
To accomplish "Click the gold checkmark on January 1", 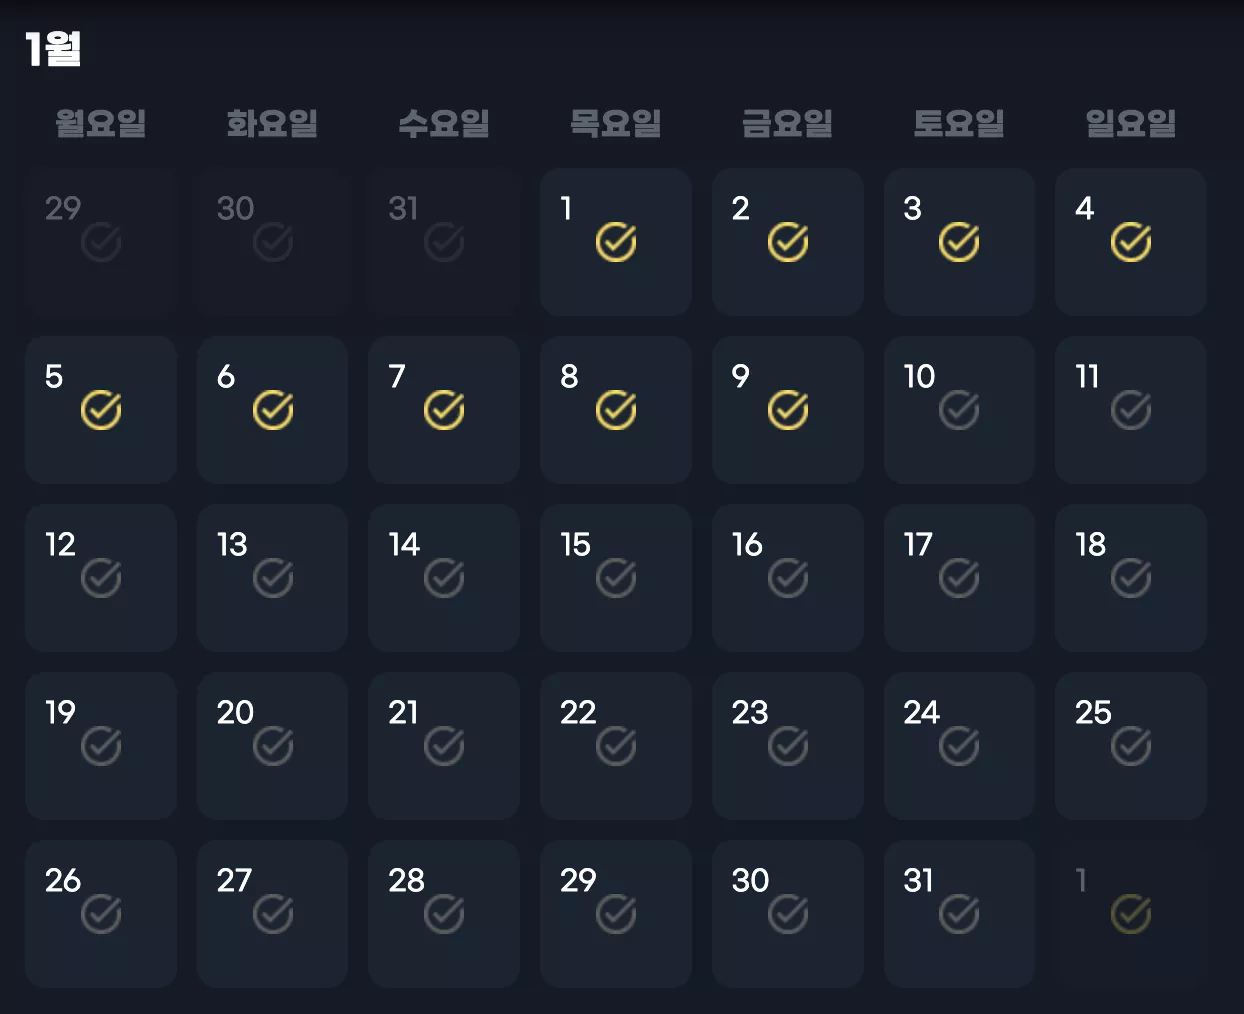I will tap(616, 242).
